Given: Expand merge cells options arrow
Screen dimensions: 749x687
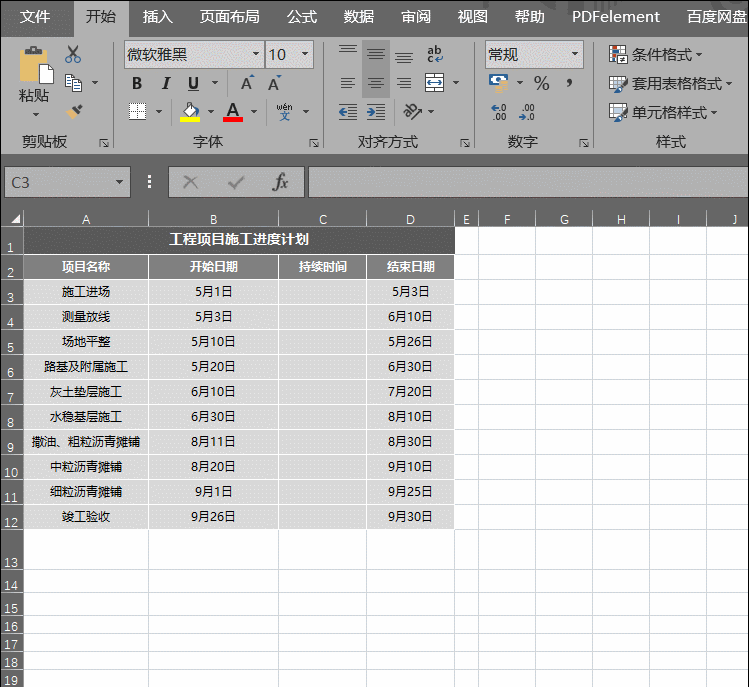Looking at the screenshot, I should (456, 83).
